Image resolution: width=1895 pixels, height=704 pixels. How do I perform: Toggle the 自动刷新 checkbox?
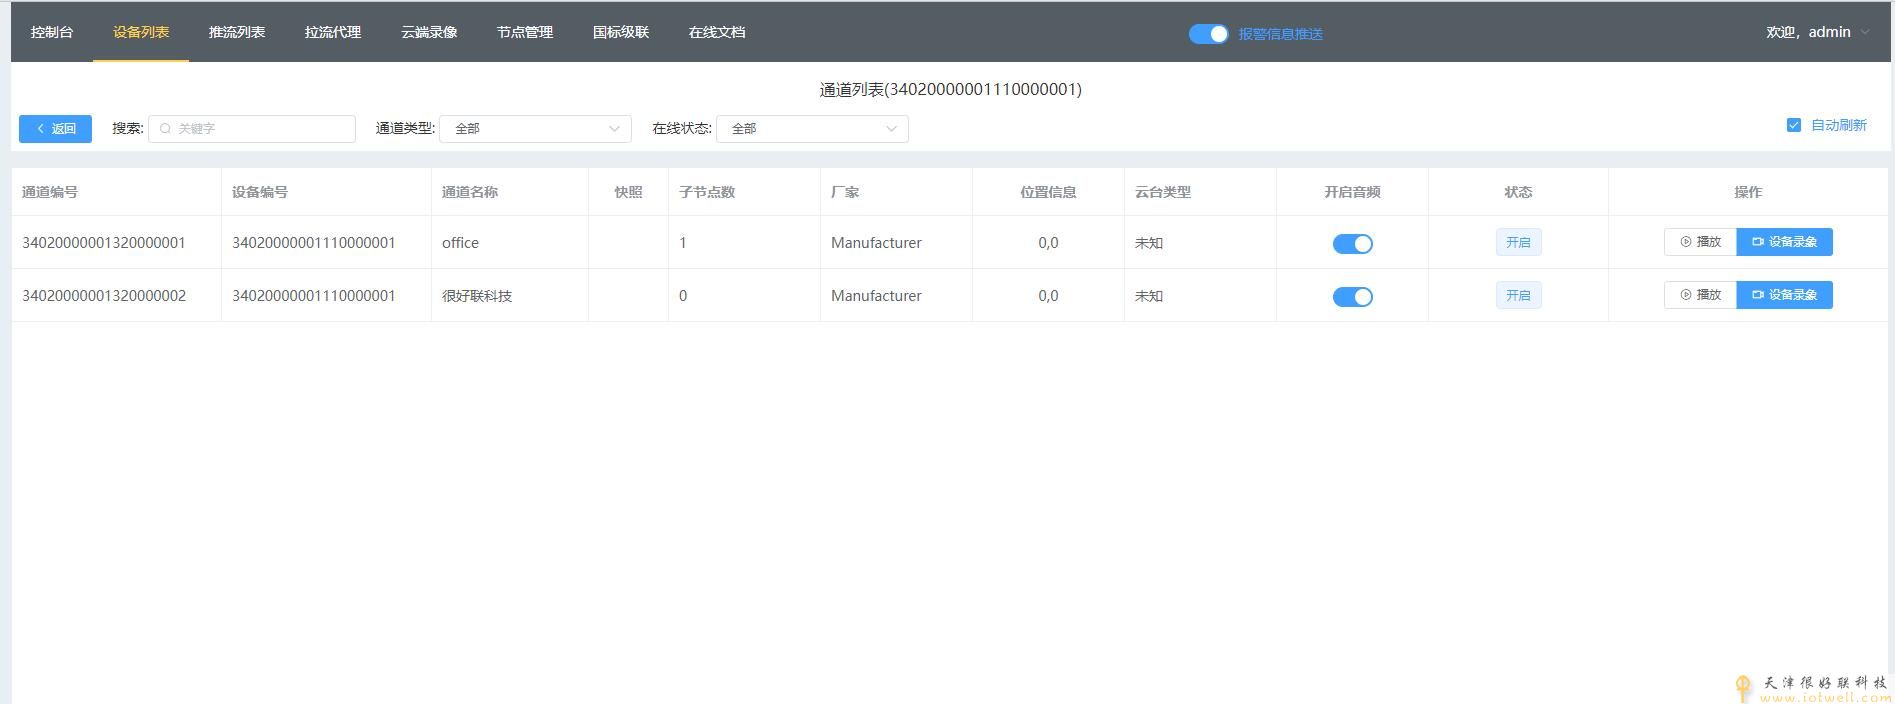pos(1794,125)
